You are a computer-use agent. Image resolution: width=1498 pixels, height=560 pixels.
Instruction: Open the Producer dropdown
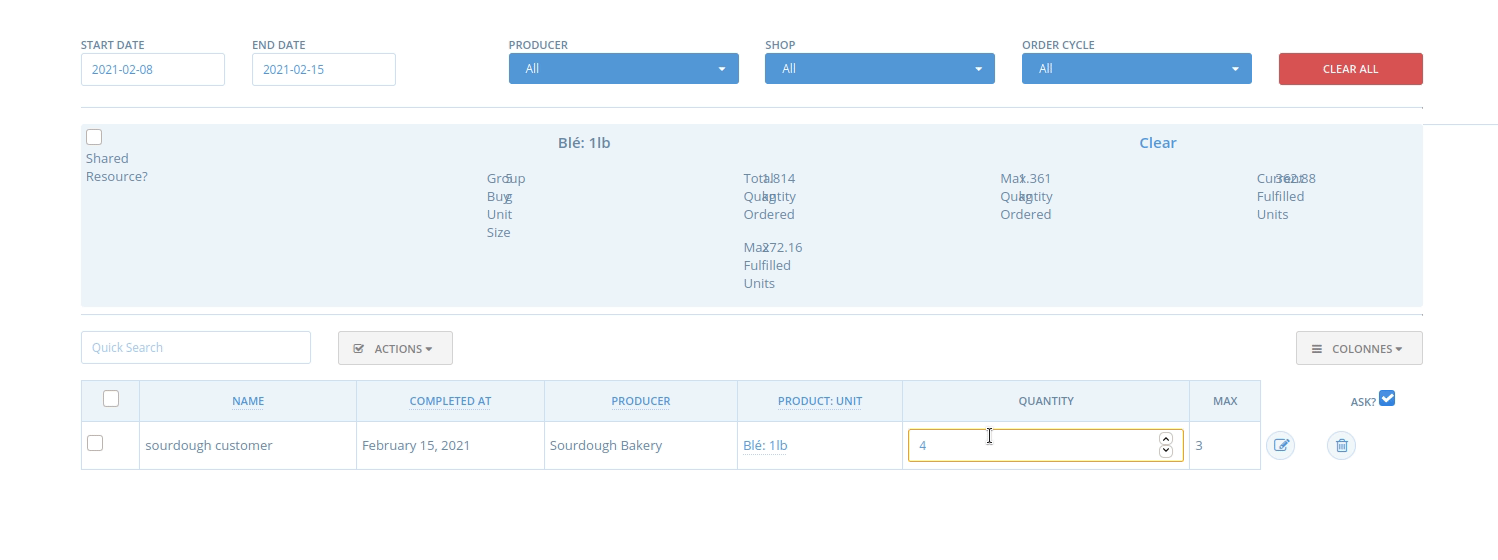click(624, 69)
